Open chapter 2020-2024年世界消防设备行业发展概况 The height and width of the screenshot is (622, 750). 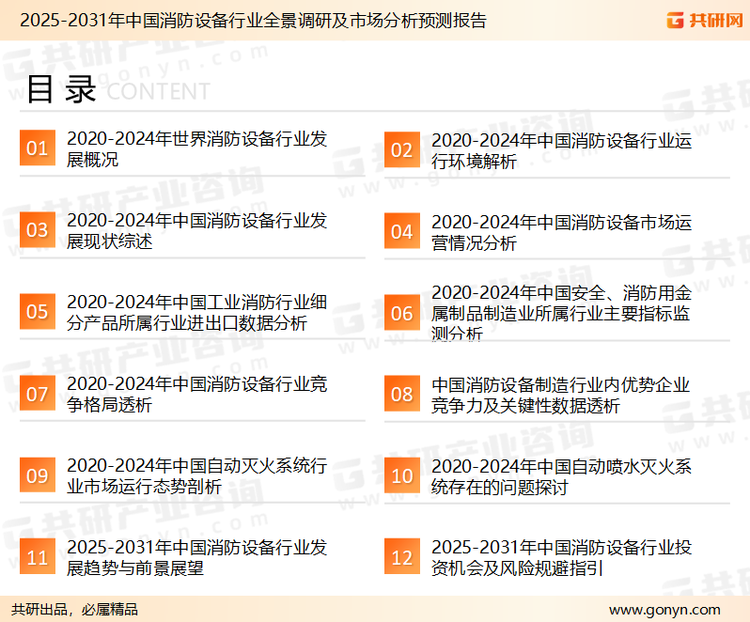(x=197, y=149)
